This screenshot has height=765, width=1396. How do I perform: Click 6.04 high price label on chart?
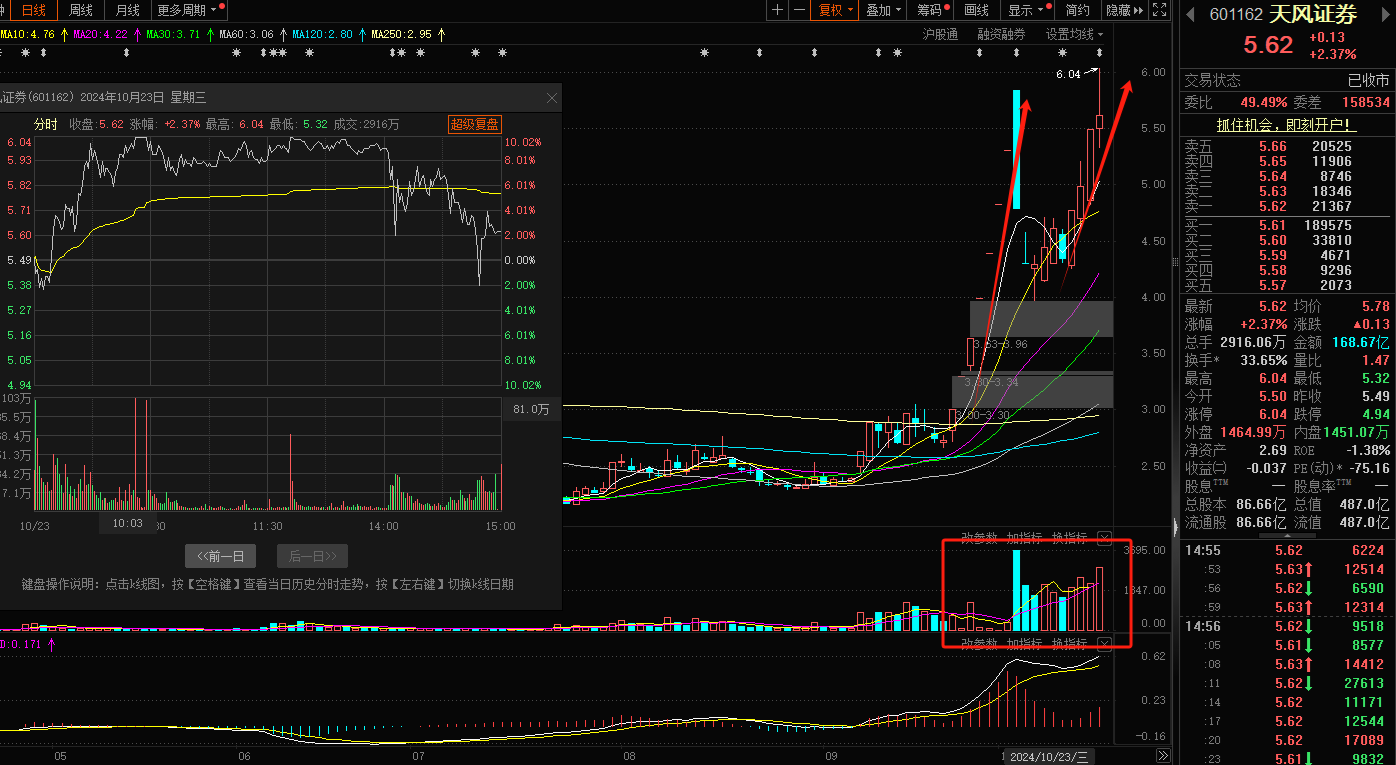1068,74
